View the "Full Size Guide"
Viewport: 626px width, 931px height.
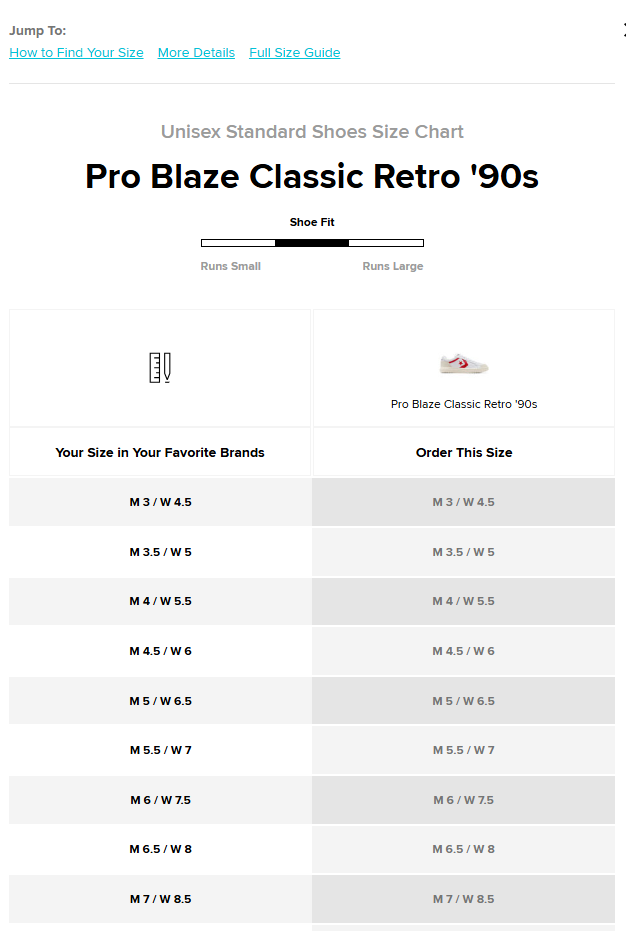tap(294, 52)
